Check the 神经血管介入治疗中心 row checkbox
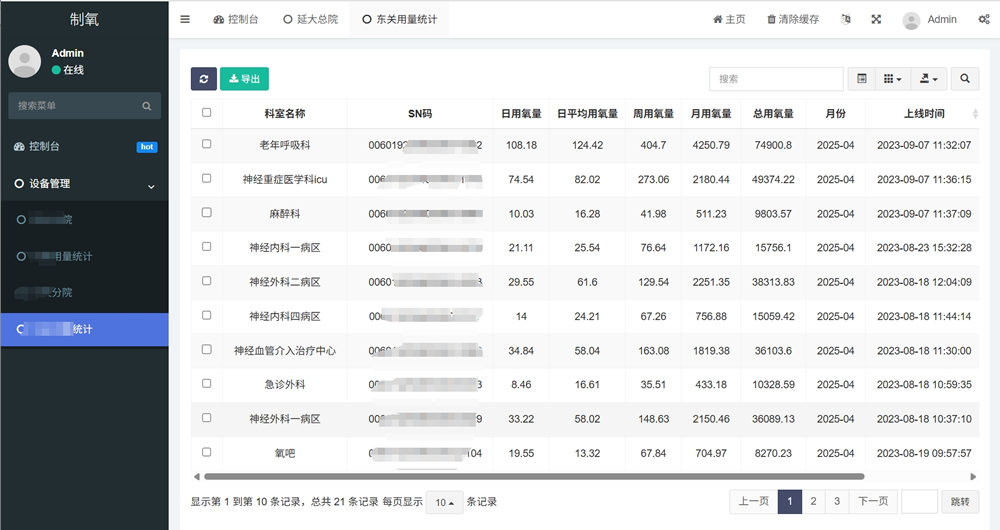 206,350
